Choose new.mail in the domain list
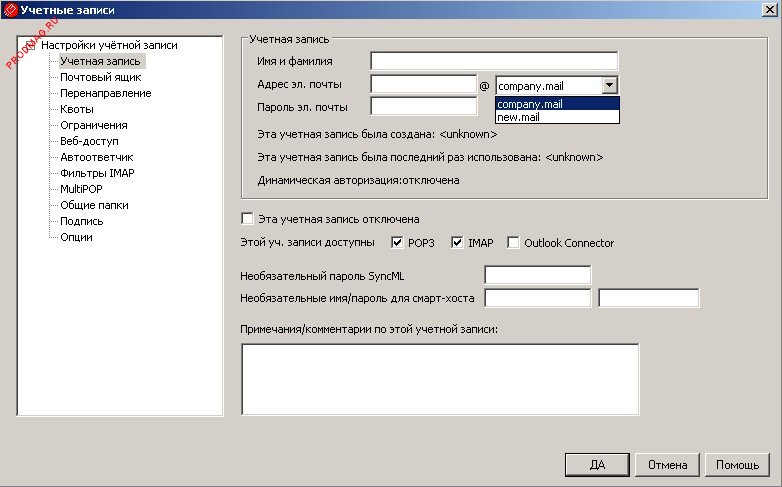The image size is (782, 487). click(557, 117)
